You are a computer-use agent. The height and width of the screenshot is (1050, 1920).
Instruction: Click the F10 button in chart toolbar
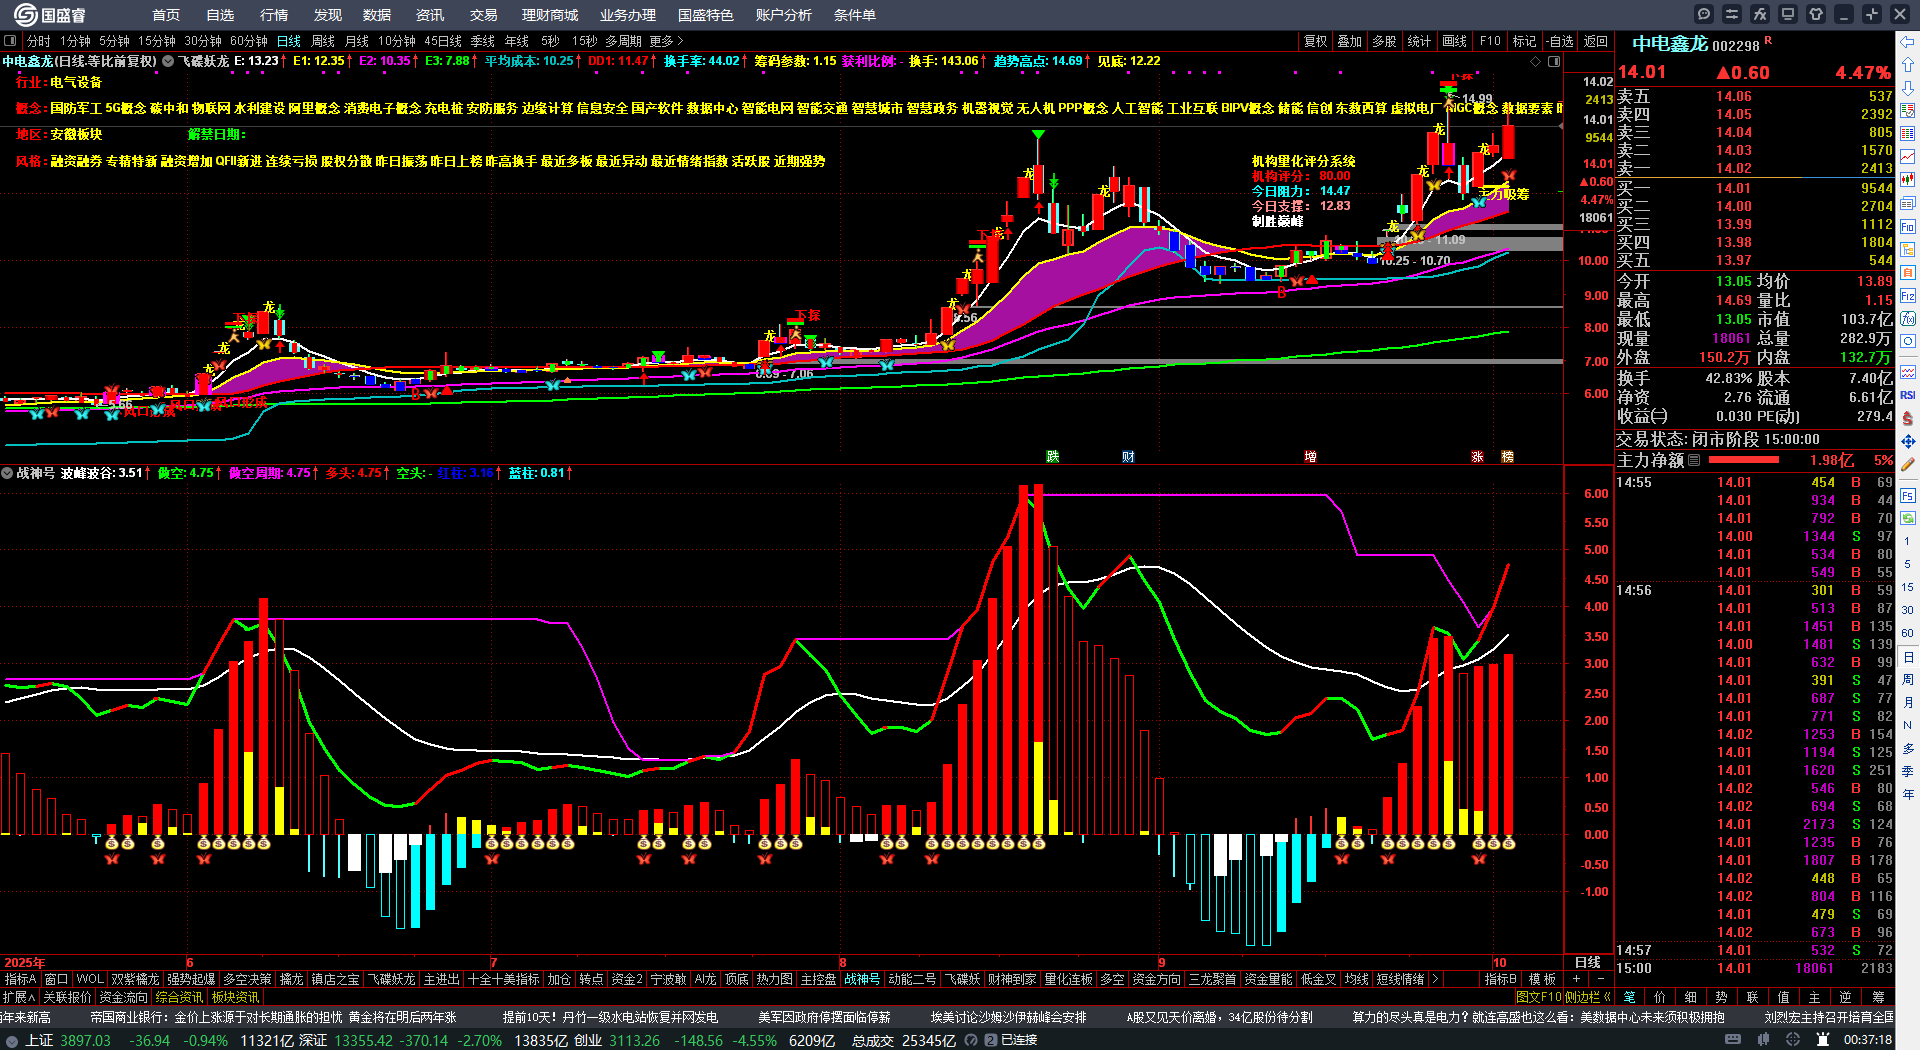1490,41
